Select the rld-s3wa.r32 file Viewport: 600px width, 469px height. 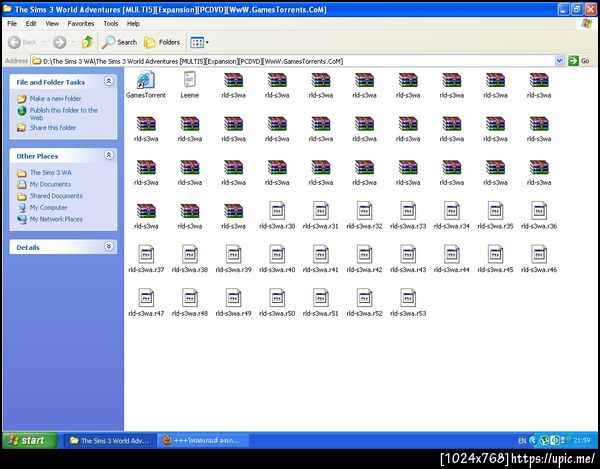[364, 215]
